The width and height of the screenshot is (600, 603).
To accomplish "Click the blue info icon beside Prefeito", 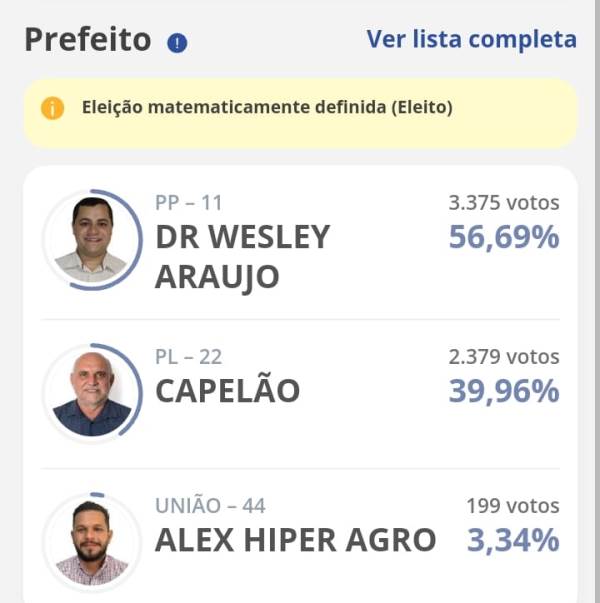I will pos(178,42).
